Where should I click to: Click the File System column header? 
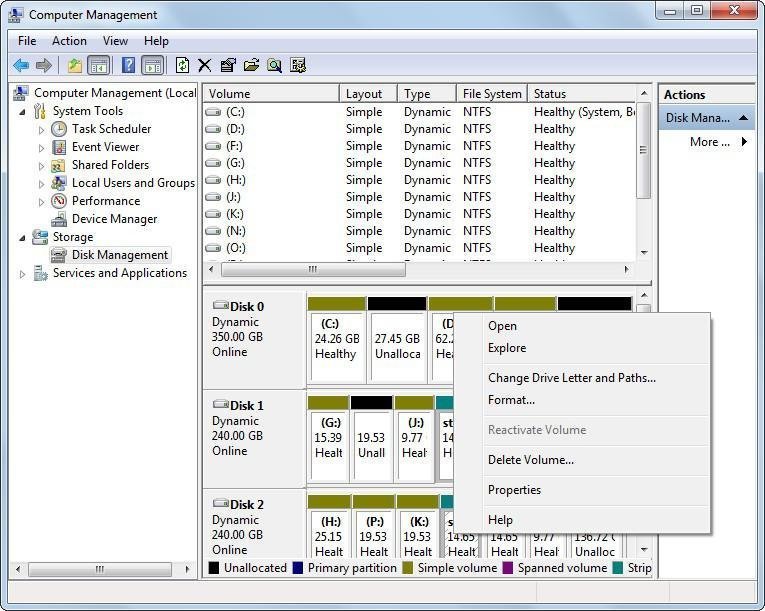(491, 94)
